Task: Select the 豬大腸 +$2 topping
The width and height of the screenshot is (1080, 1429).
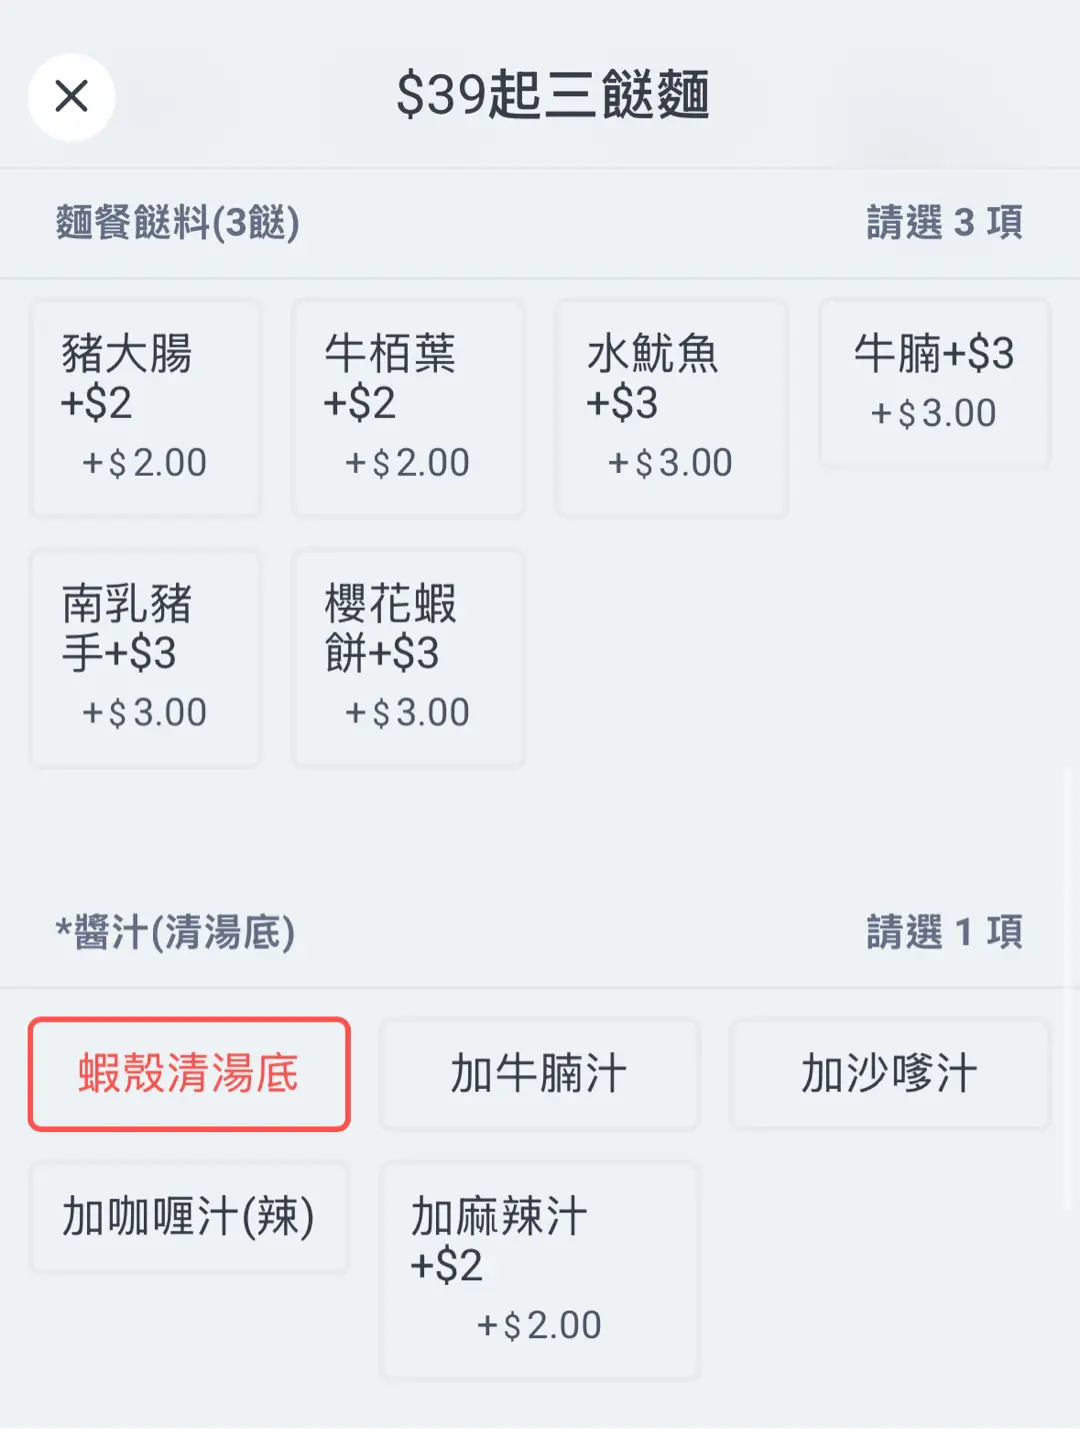Action: [146, 408]
